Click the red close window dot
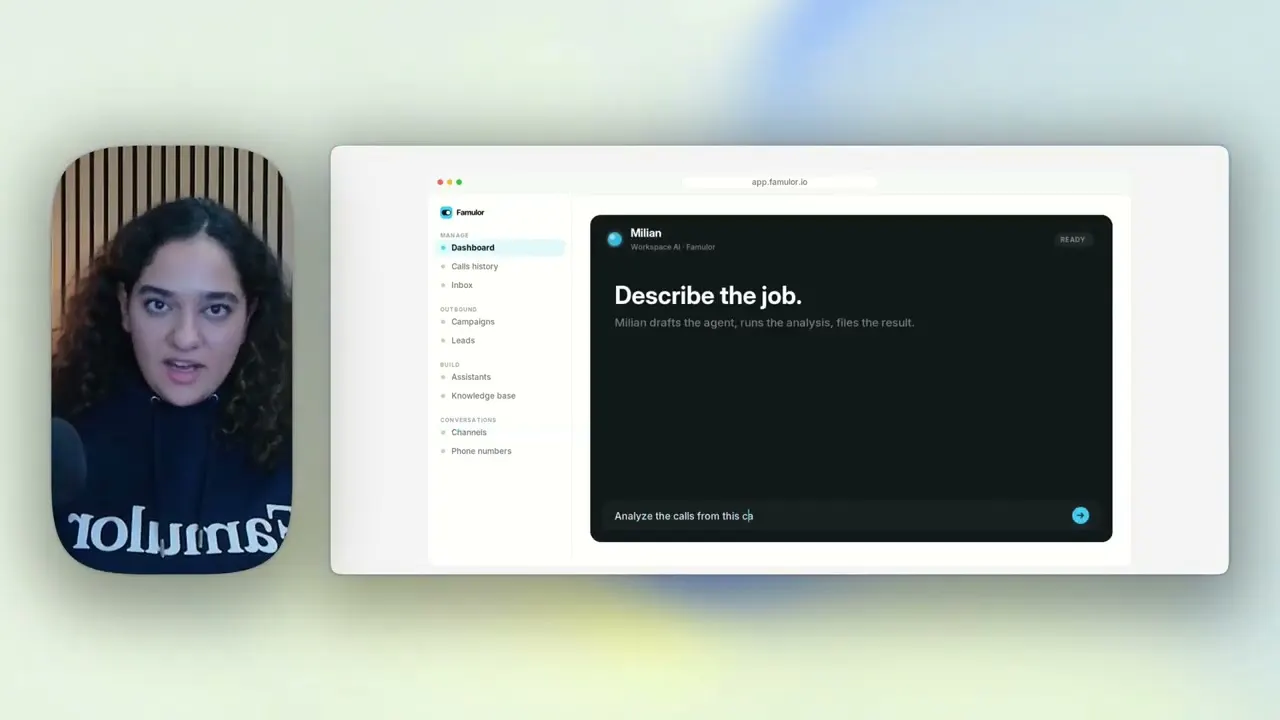This screenshot has width=1280, height=720. (440, 182)
